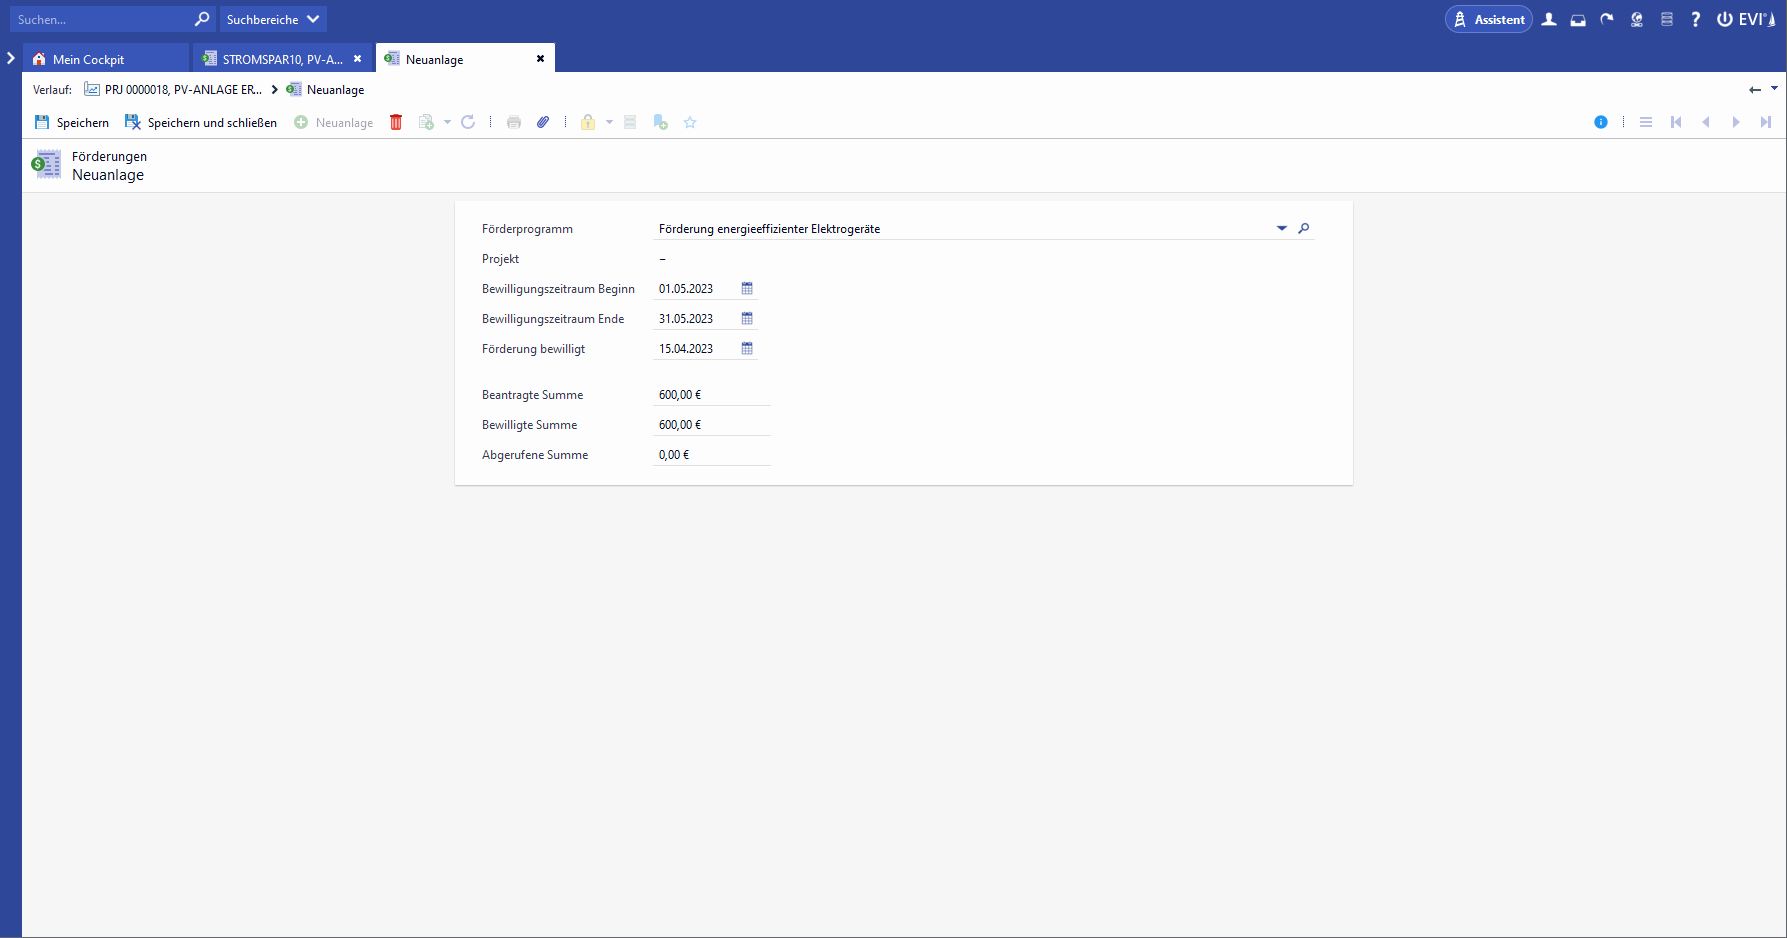
Task: Open the inbox tray icon
Action: (1578, 19)
